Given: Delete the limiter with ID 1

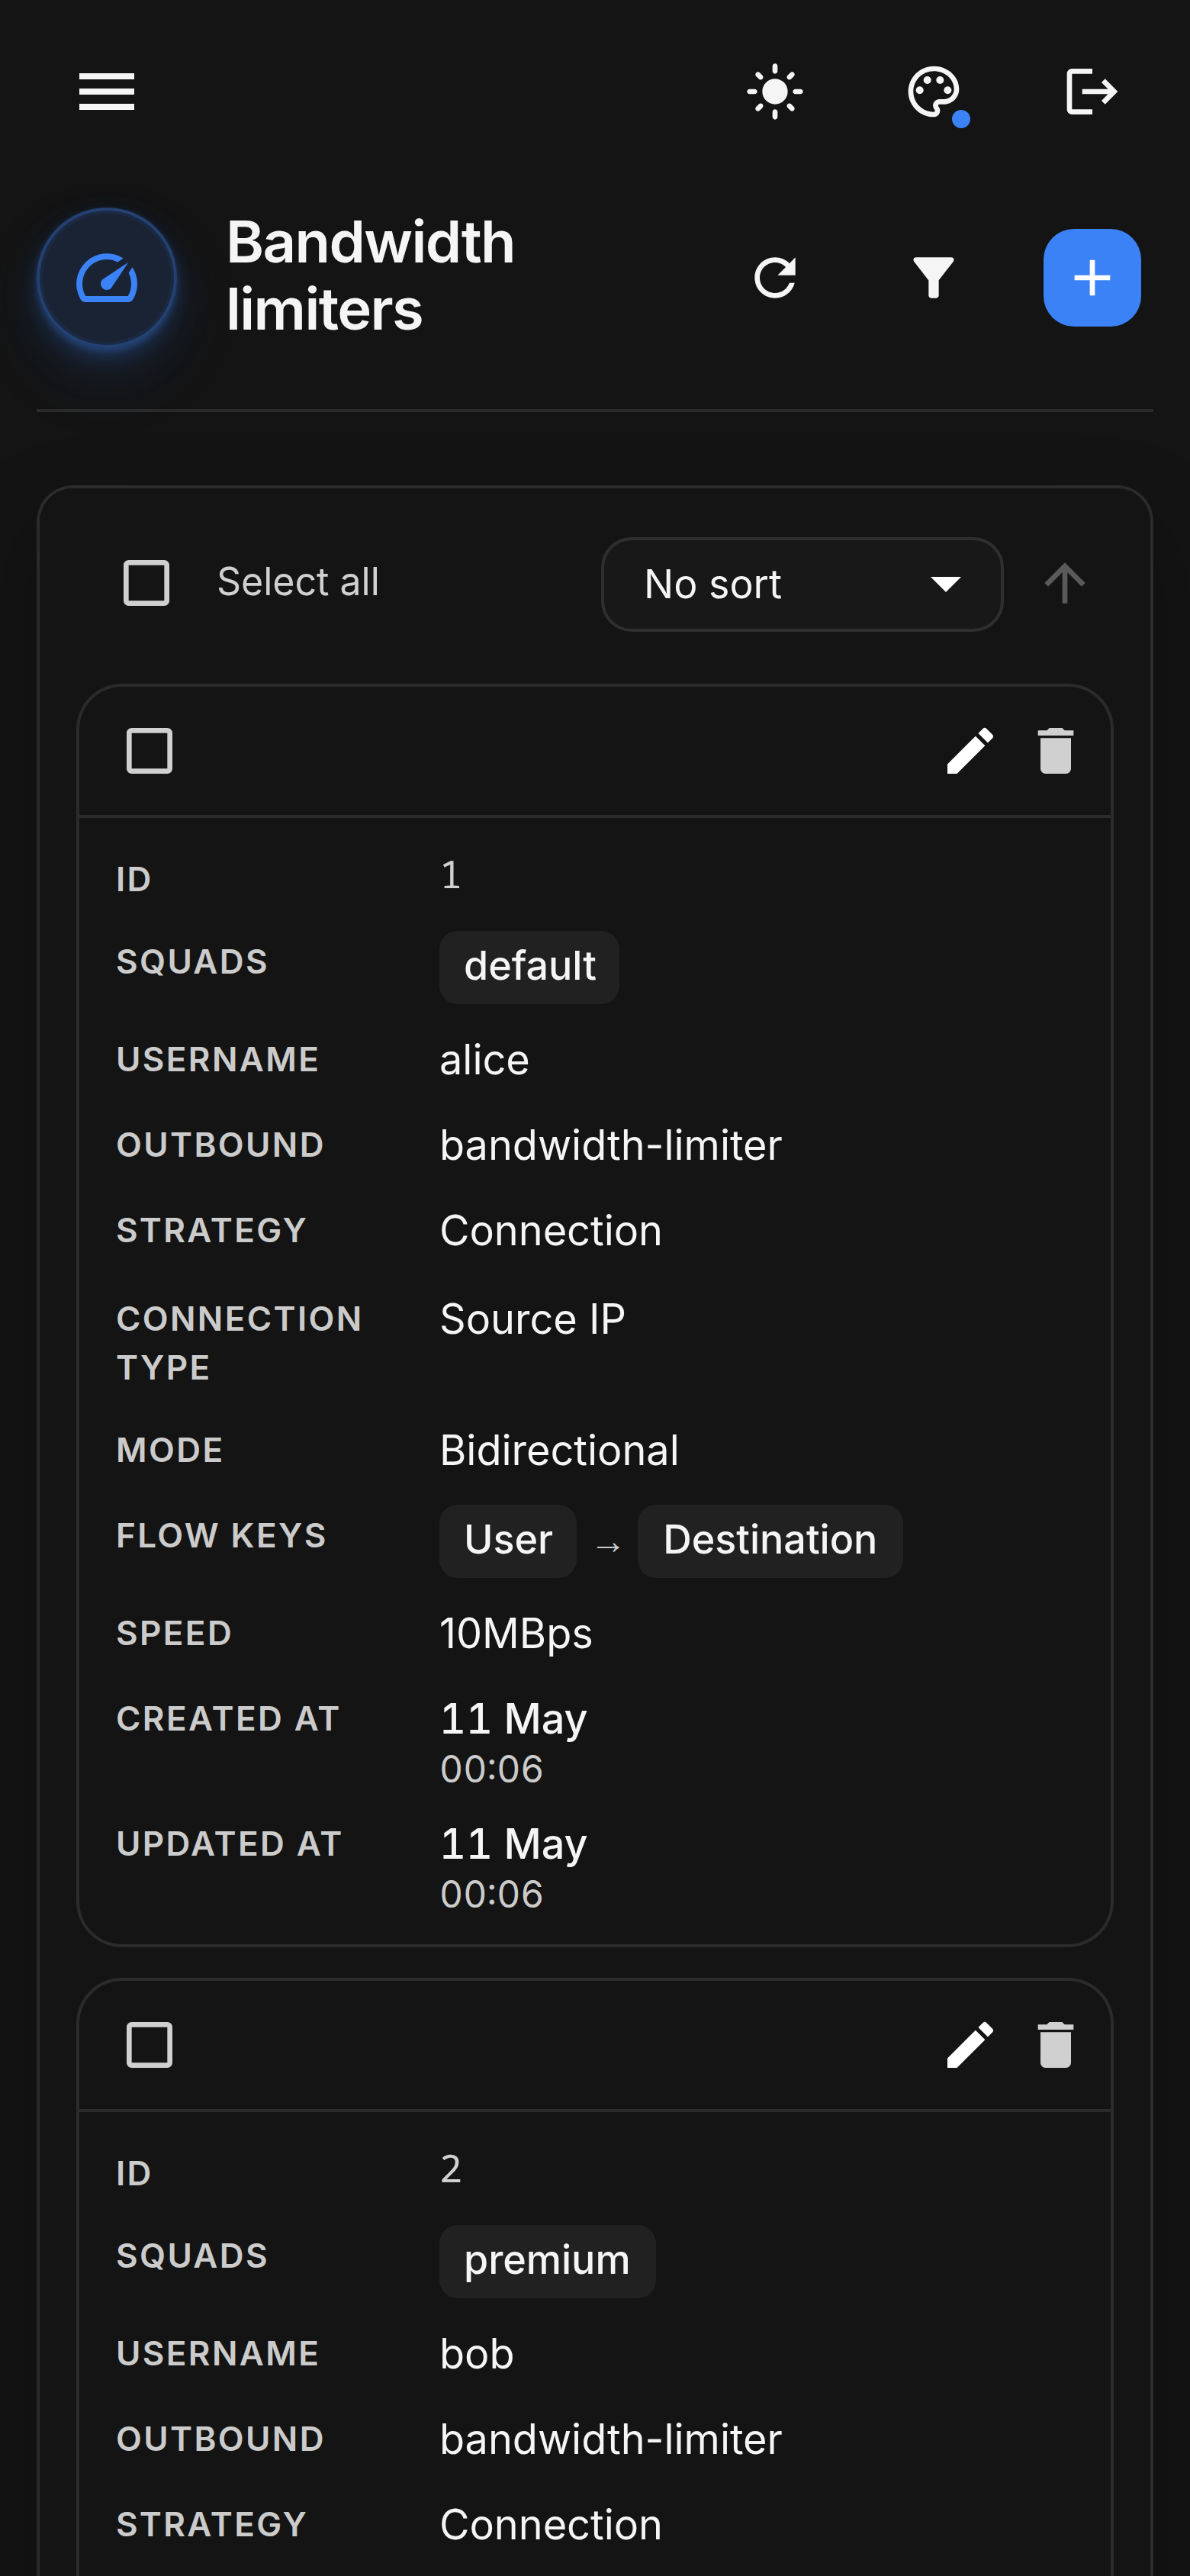Looking at the screenshot, I should [x=1055, y=751].
